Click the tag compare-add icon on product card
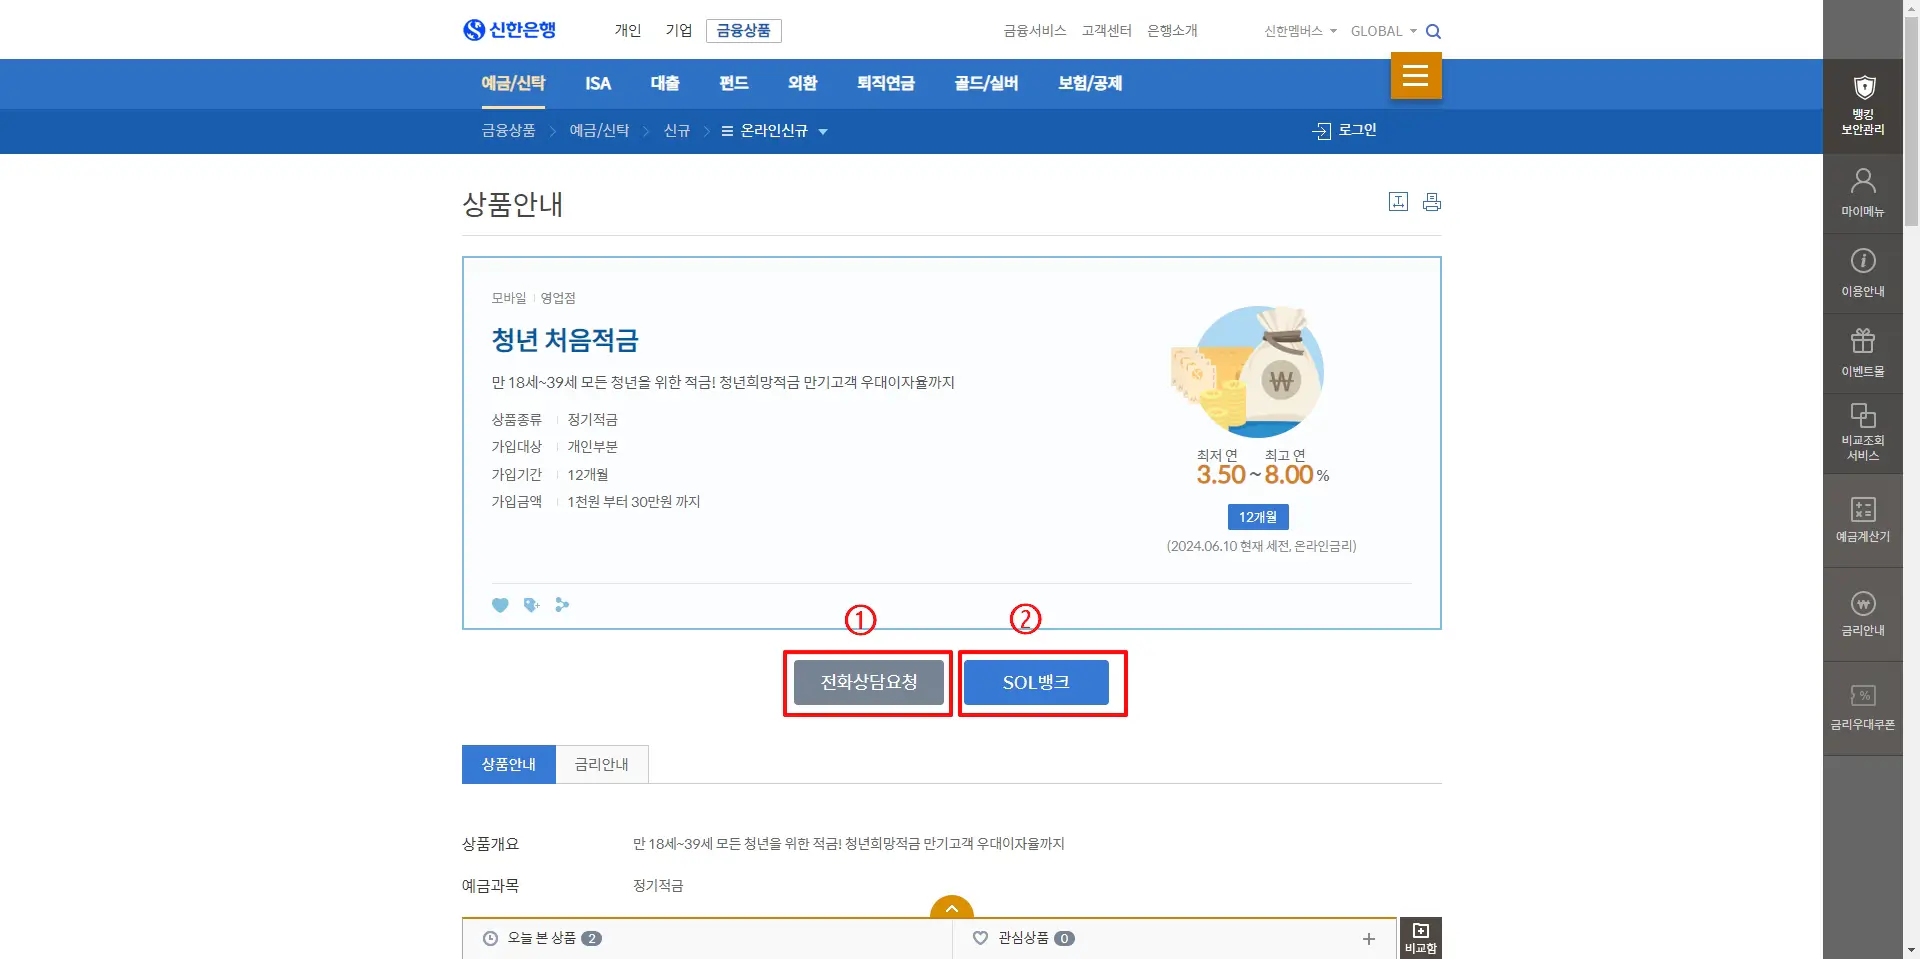Viewport: 1920px width, 959px height. click(x=531, y=605)
